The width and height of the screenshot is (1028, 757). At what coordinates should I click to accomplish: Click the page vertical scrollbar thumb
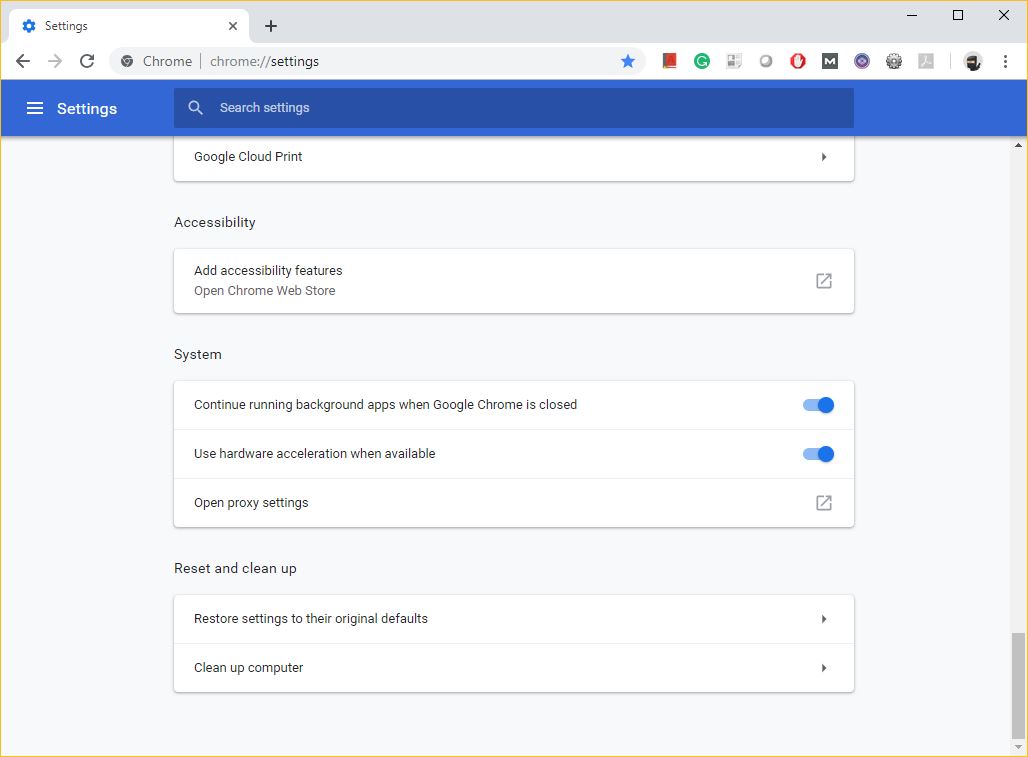pyautogui.click(x=1018, y=685)
